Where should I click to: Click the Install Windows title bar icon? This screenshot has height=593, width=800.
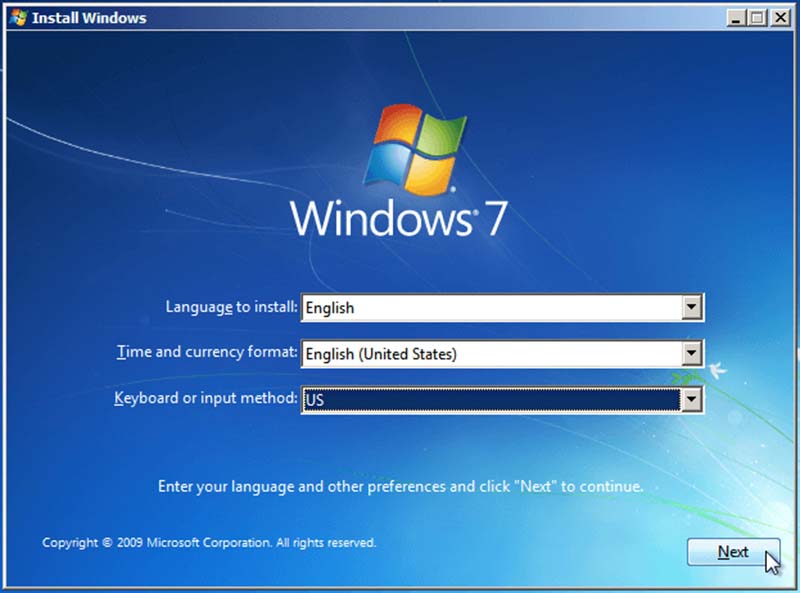coord(18,18)
